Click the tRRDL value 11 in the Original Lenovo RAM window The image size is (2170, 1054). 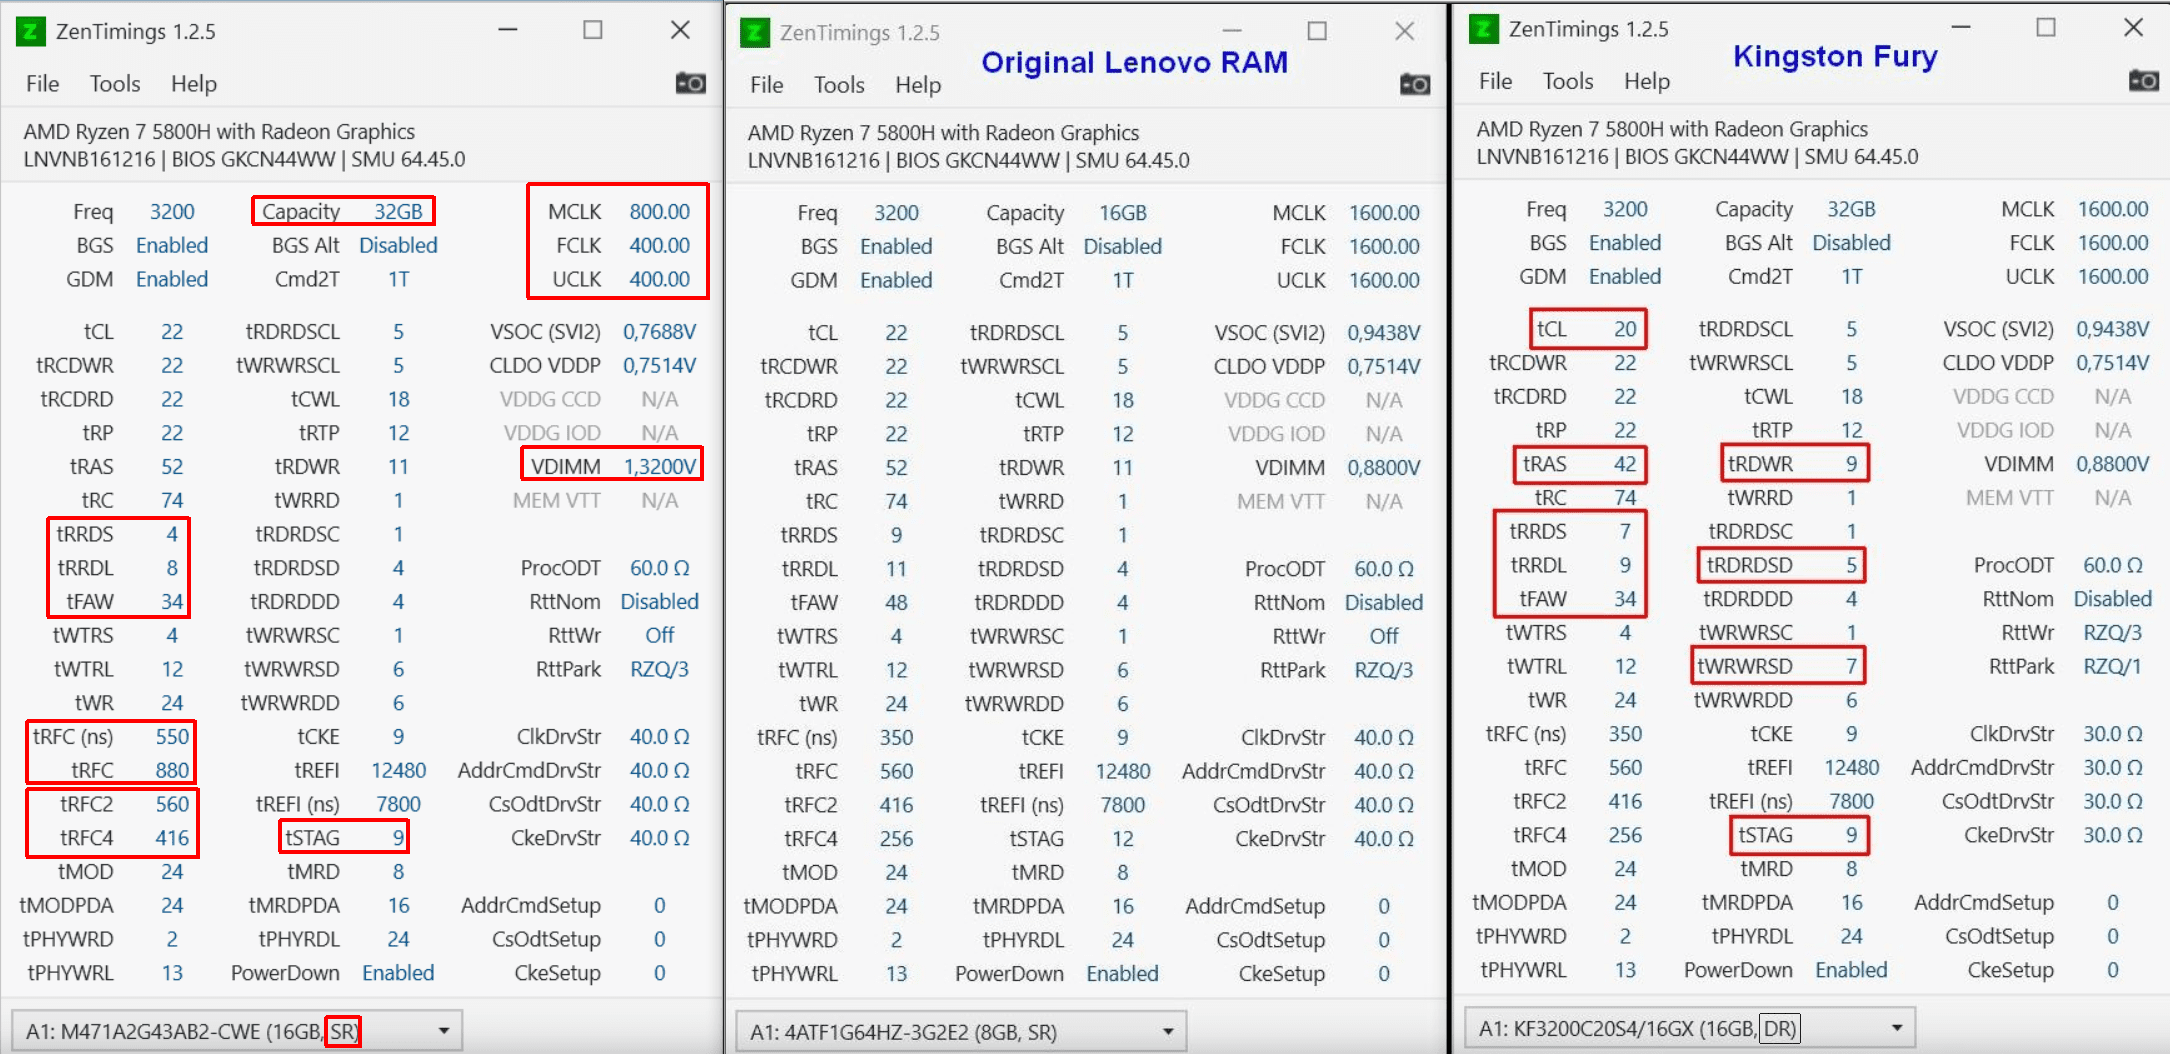click(896, 569)
